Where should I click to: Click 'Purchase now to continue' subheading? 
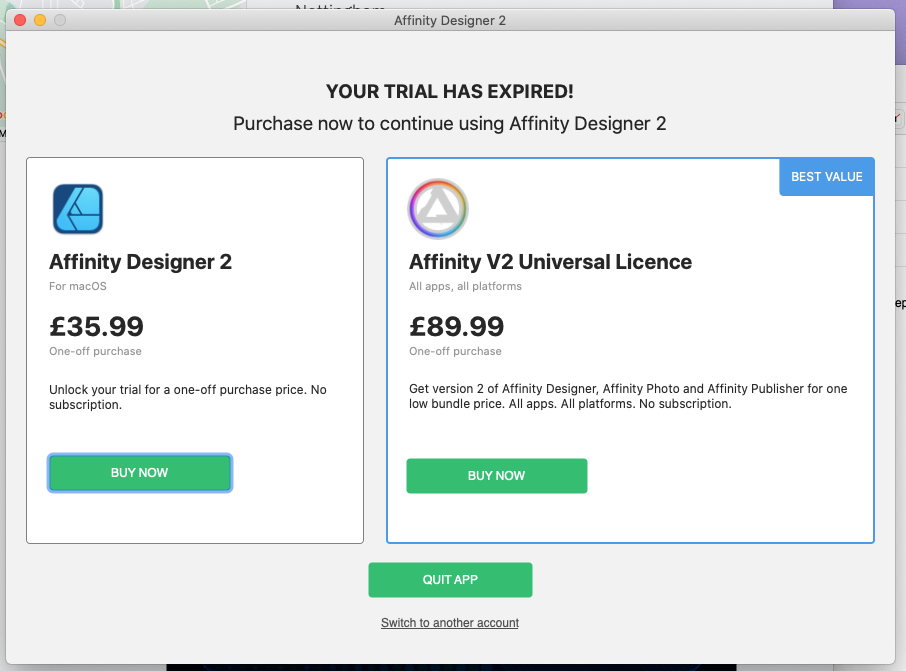click(450, 124)
